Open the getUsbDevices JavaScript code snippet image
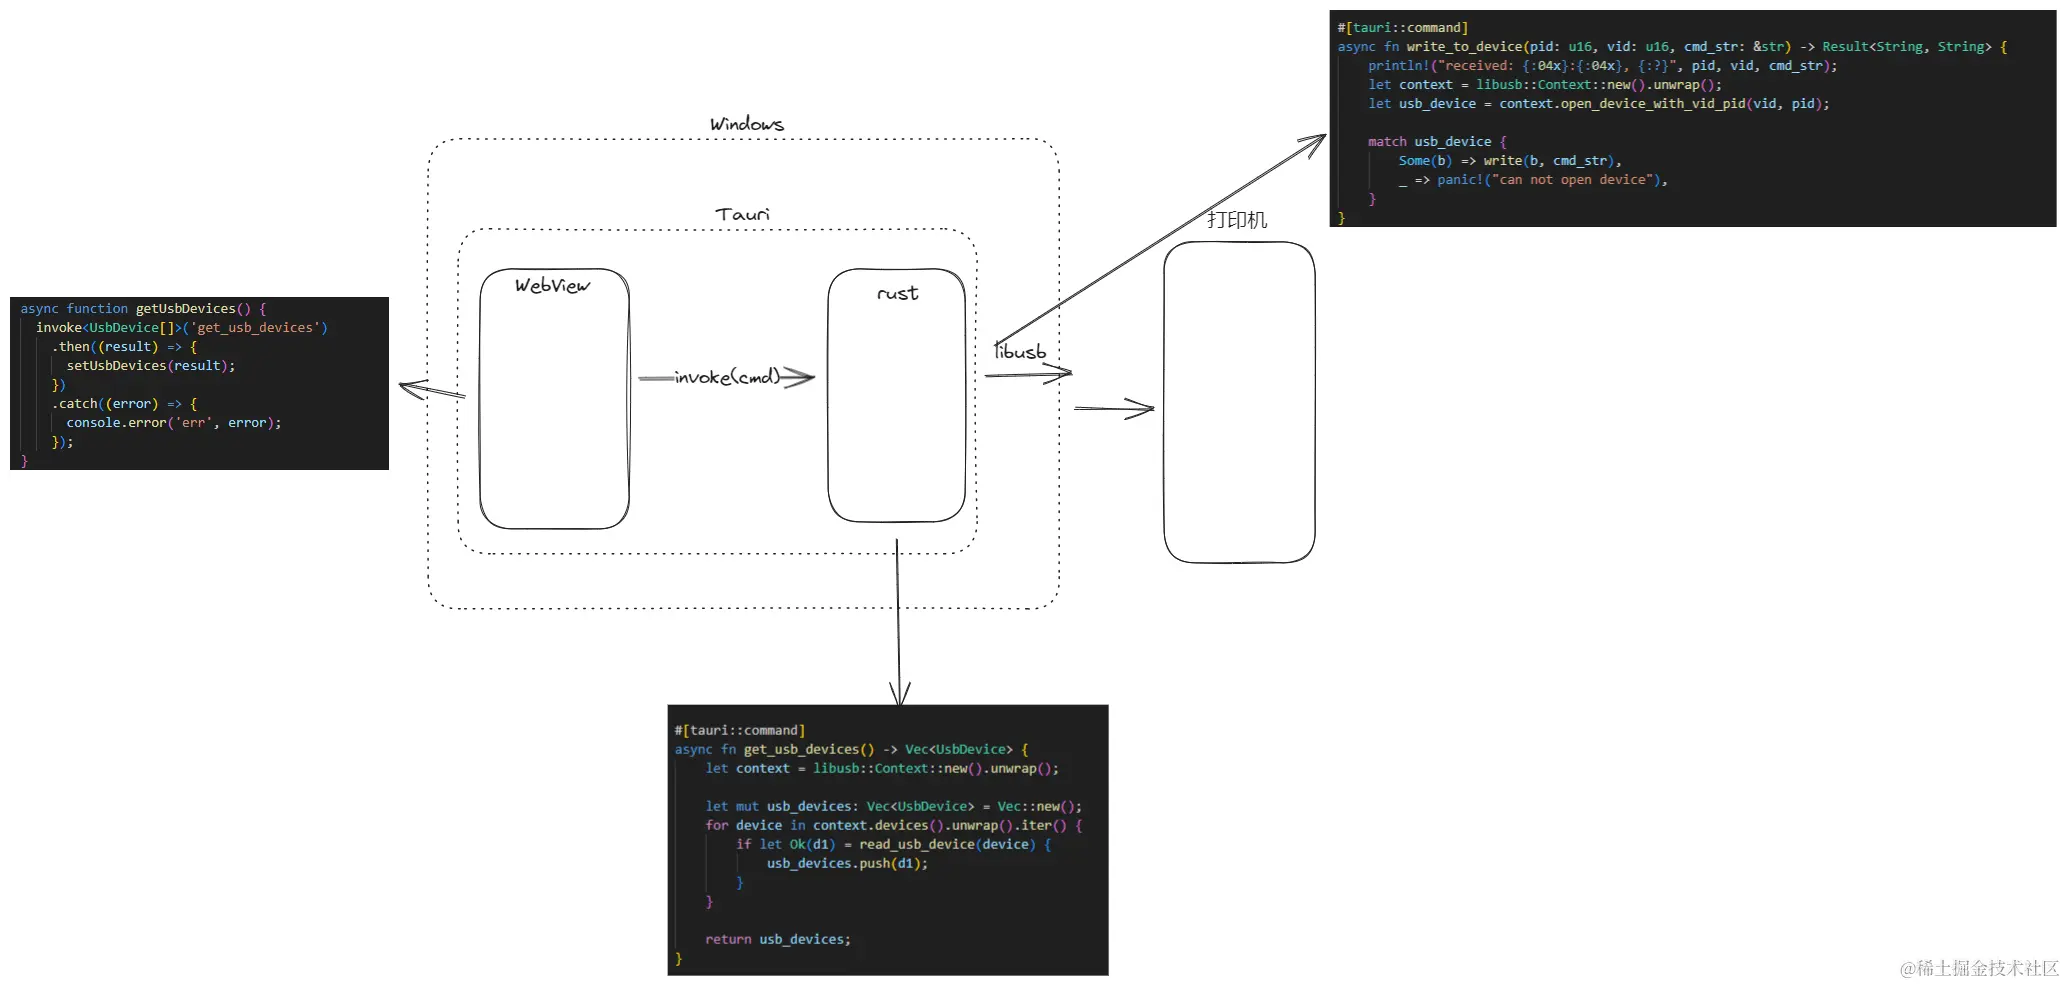This screenshot has width=2066, height=985. pos(199,383)
